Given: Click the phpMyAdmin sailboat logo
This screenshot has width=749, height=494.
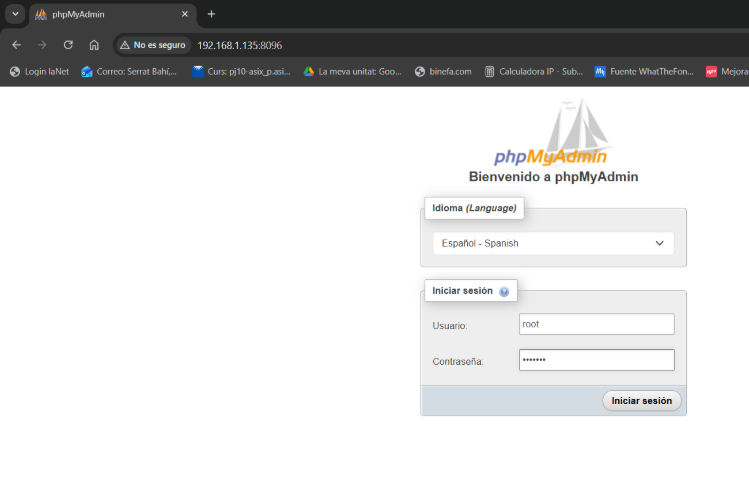Looking at the screenshot, I should (553, 134).
